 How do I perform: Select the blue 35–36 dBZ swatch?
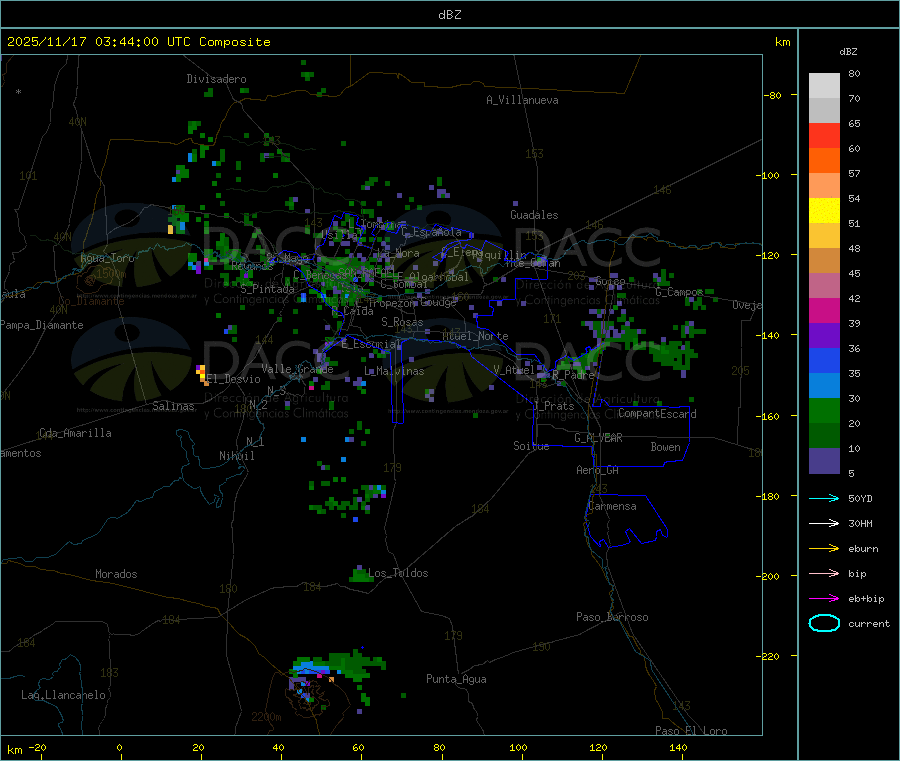(x=824, y=360)
